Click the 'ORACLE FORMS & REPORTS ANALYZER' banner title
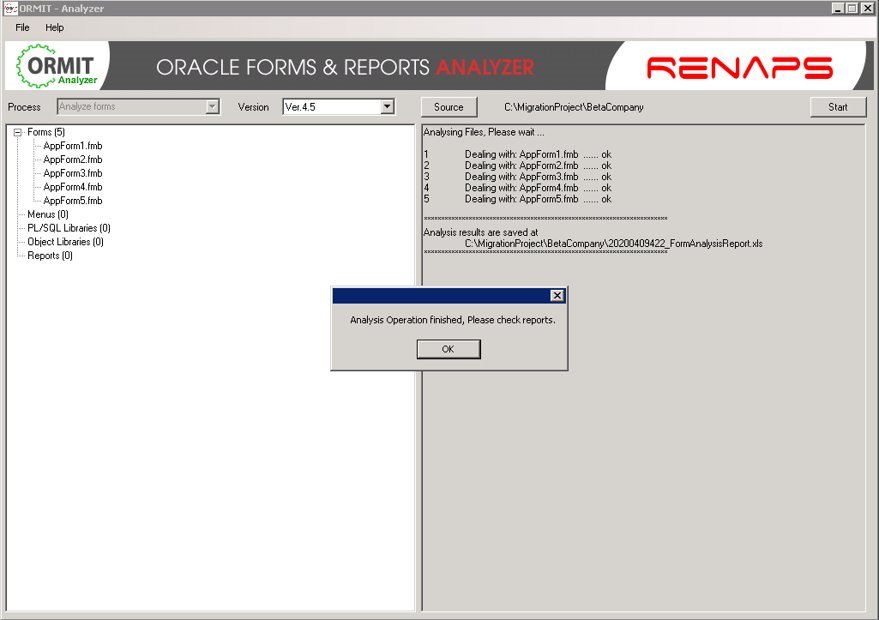The height and width of the screenshot is (620, 879). click(x=345, y=67)
